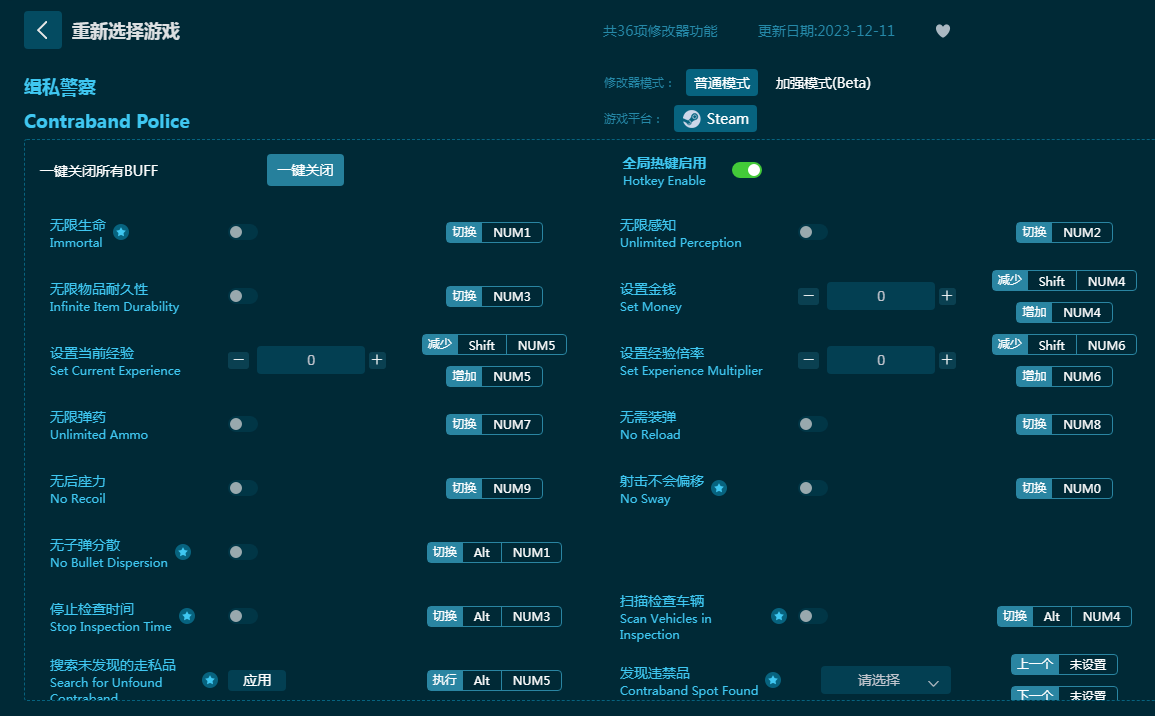Click the 更新日期:2023-12-11 text

pos(826,31)
